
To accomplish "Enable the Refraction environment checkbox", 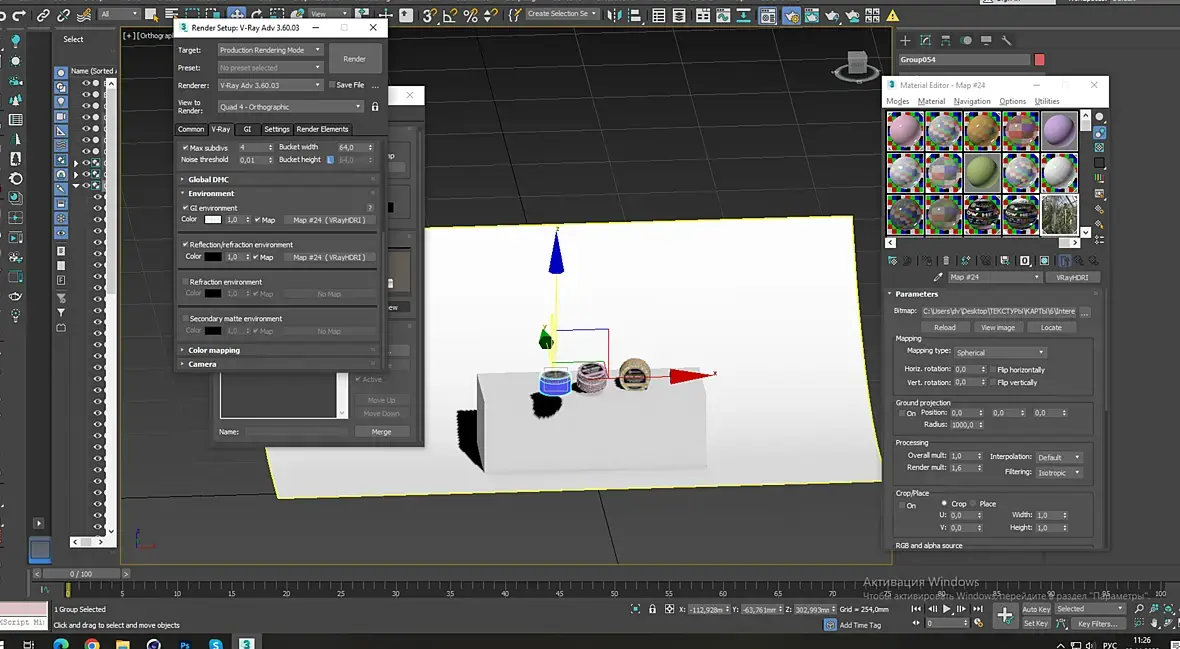I will (185, 282).
